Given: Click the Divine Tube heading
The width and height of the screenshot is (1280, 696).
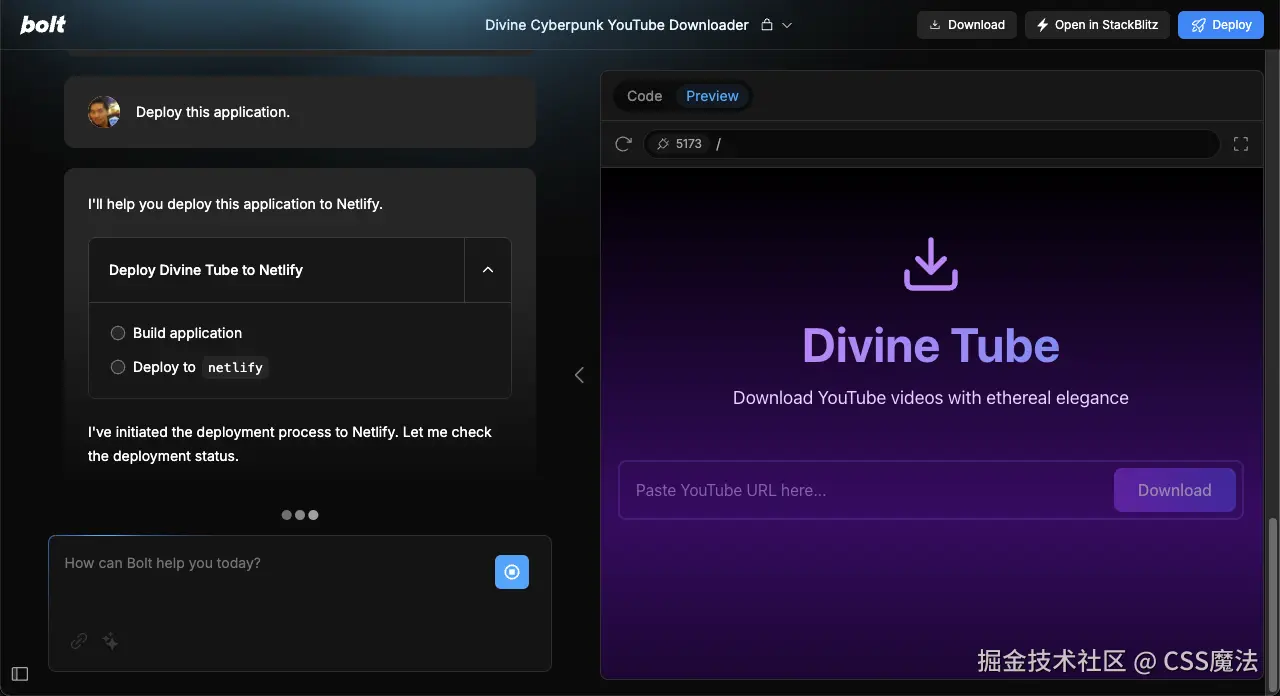Looking at the screenshot, I should click(931, 345).
